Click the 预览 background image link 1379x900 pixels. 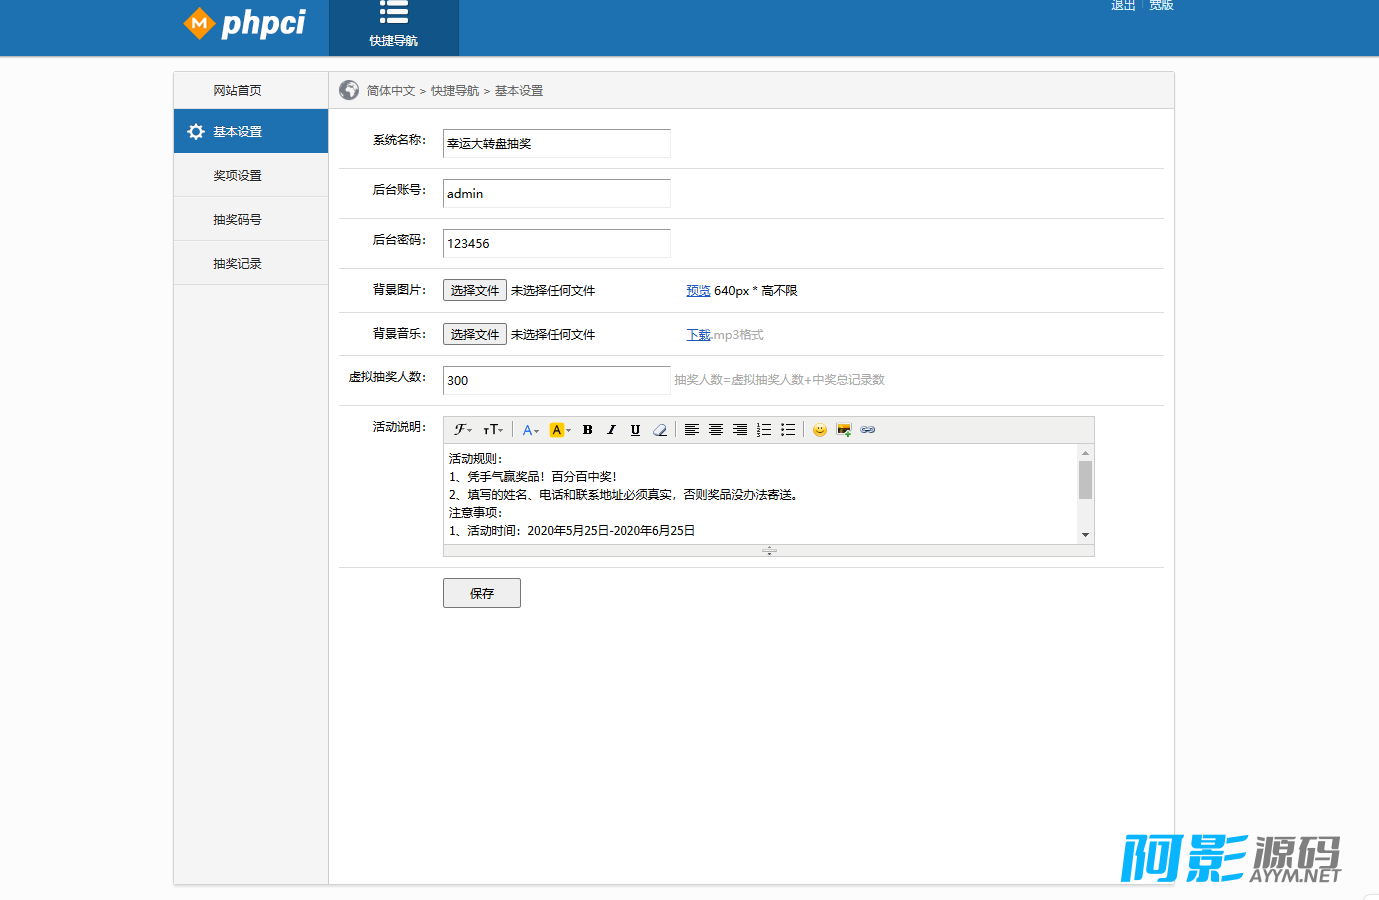point(698,291)
